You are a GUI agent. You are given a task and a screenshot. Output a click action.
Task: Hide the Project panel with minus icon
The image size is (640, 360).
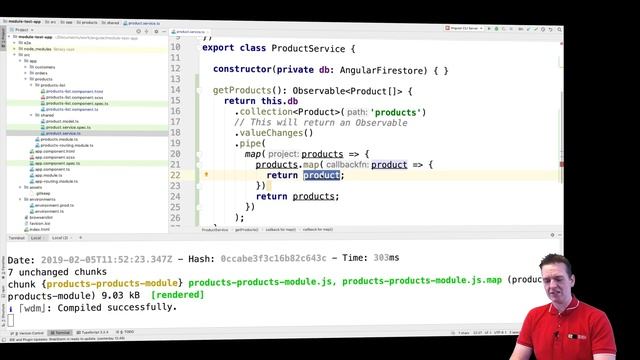(x=164, y=31)
